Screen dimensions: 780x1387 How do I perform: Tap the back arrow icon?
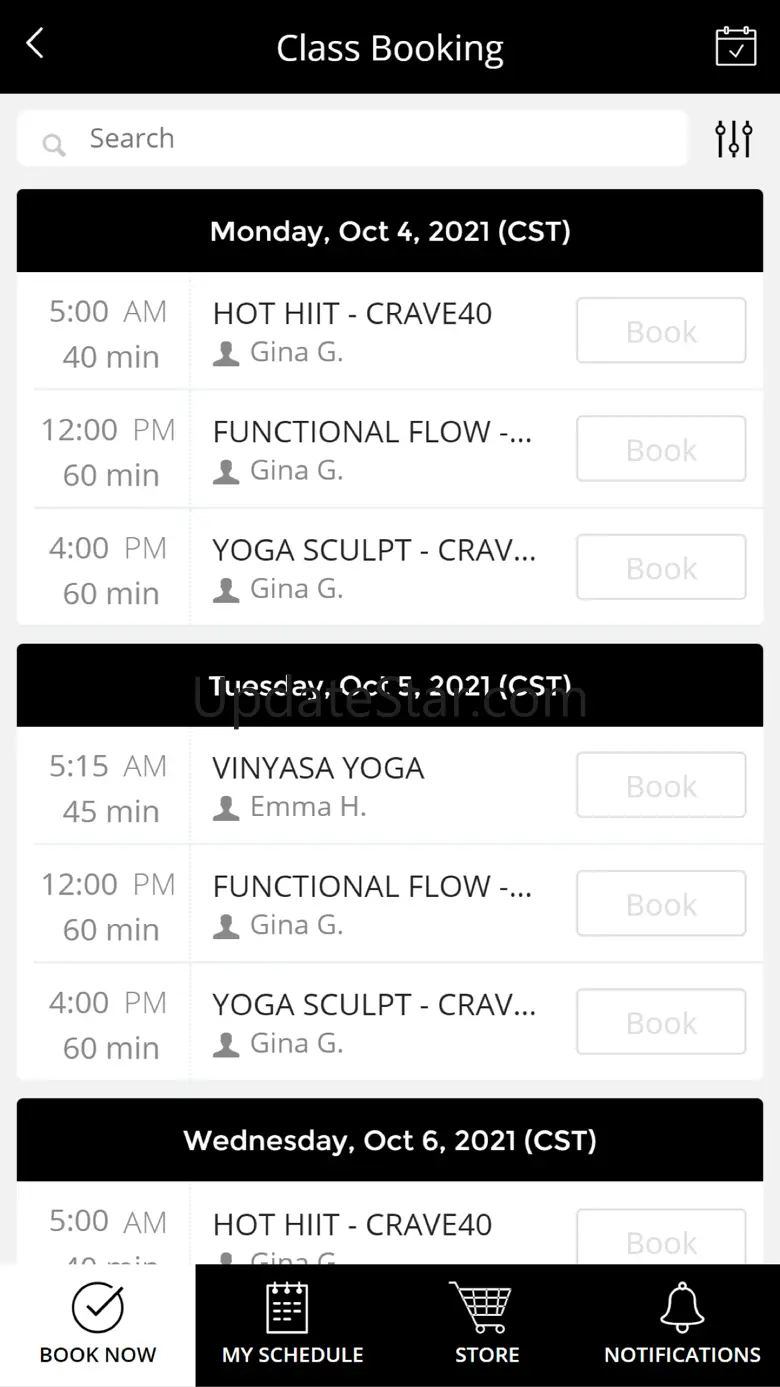35,44
